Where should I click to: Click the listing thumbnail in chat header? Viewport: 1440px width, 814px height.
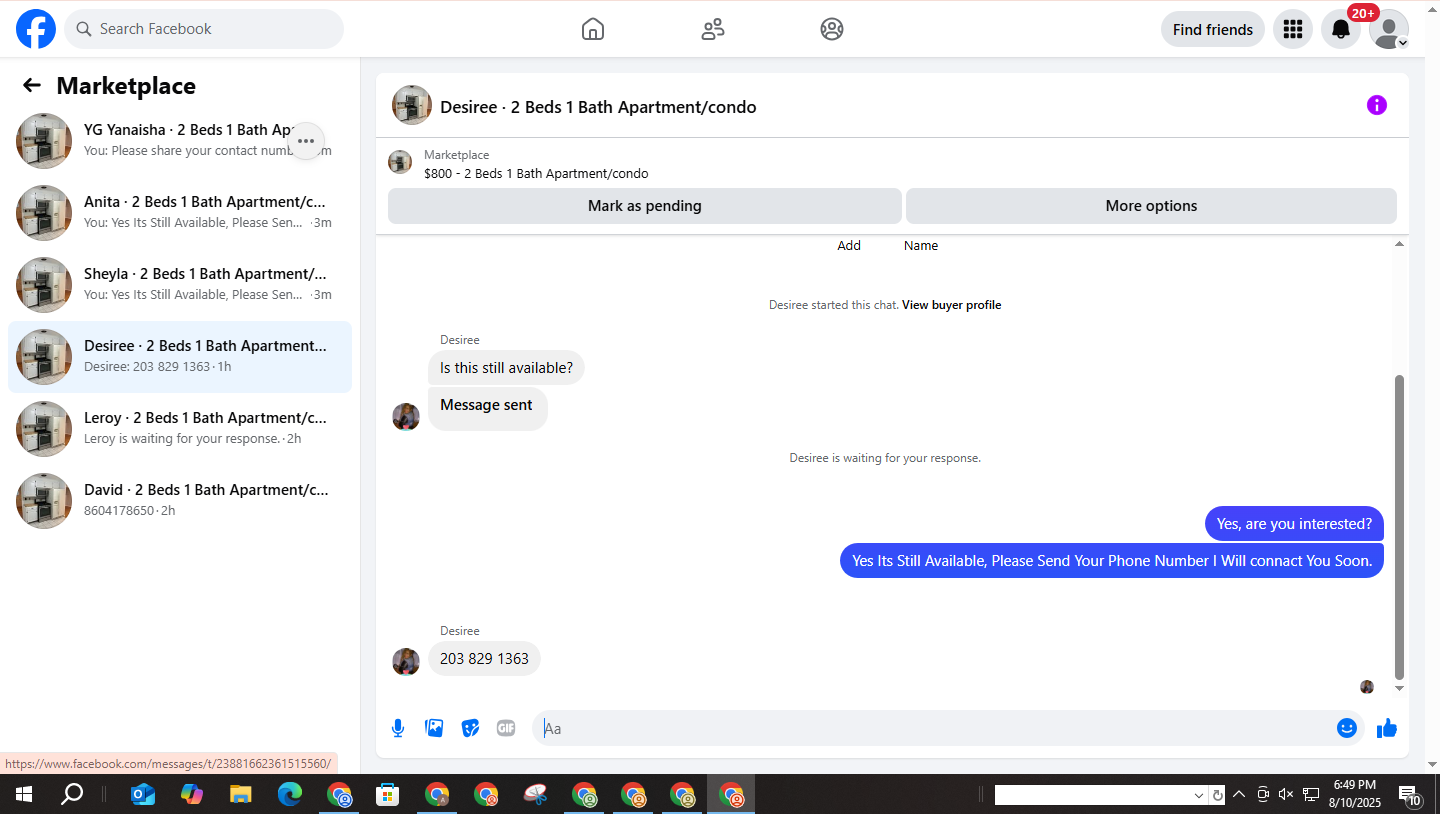pyautogui.click(x=412, y=105)
